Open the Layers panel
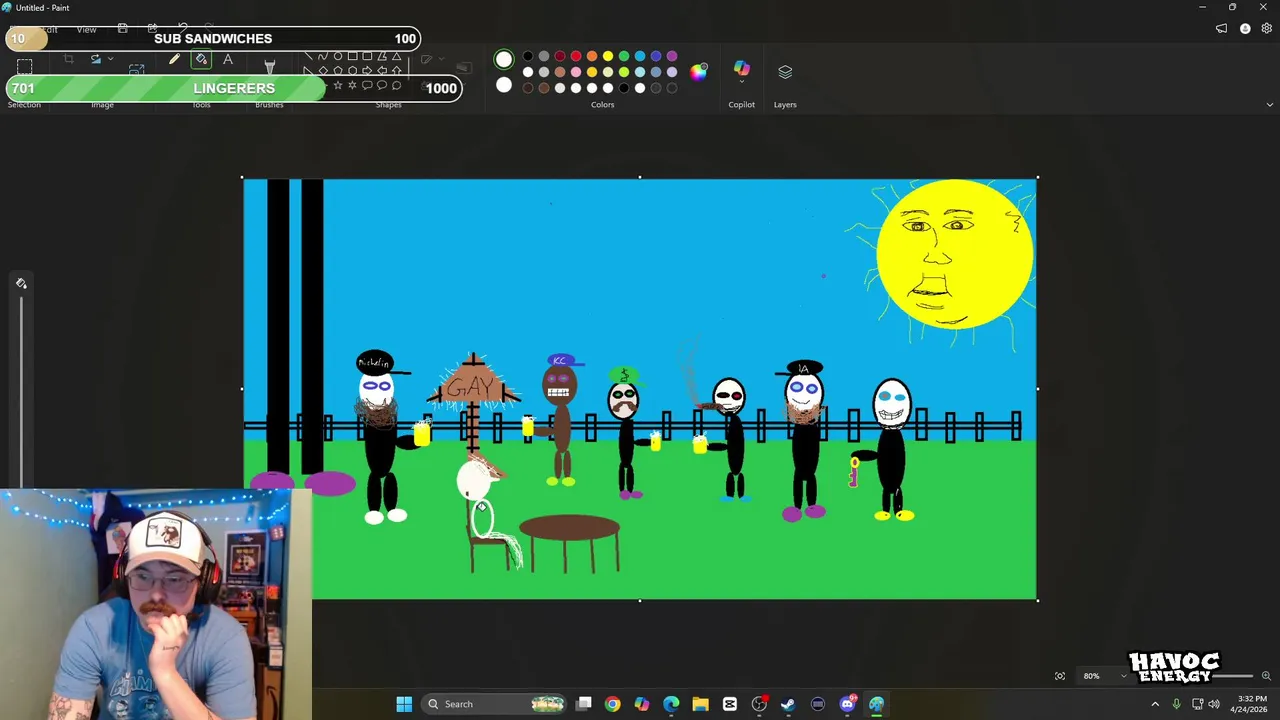 click(785, 72)
